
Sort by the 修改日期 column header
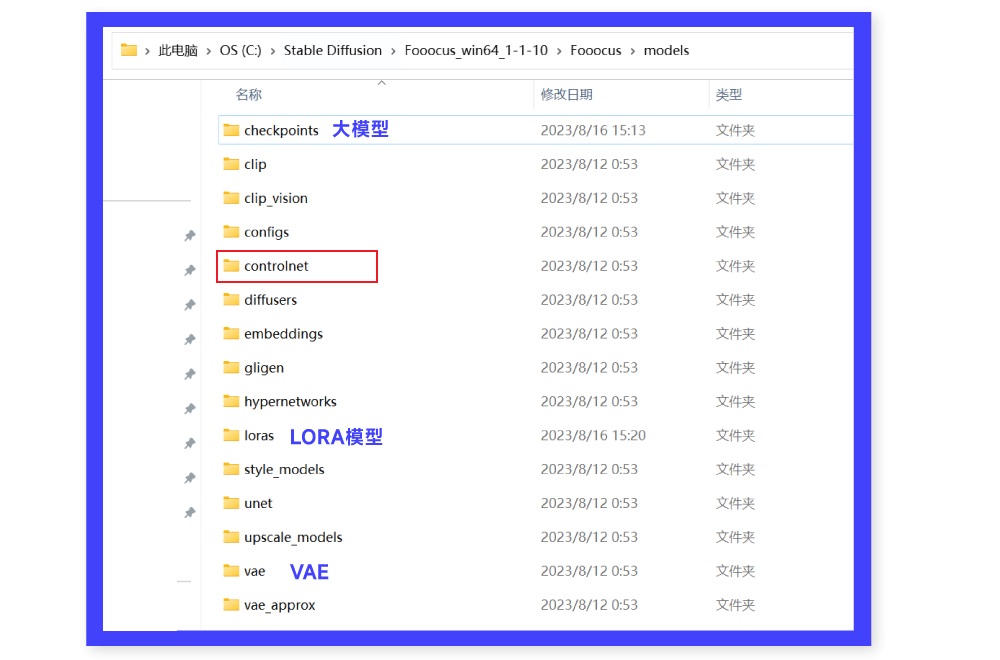click(x=567, y=94)
